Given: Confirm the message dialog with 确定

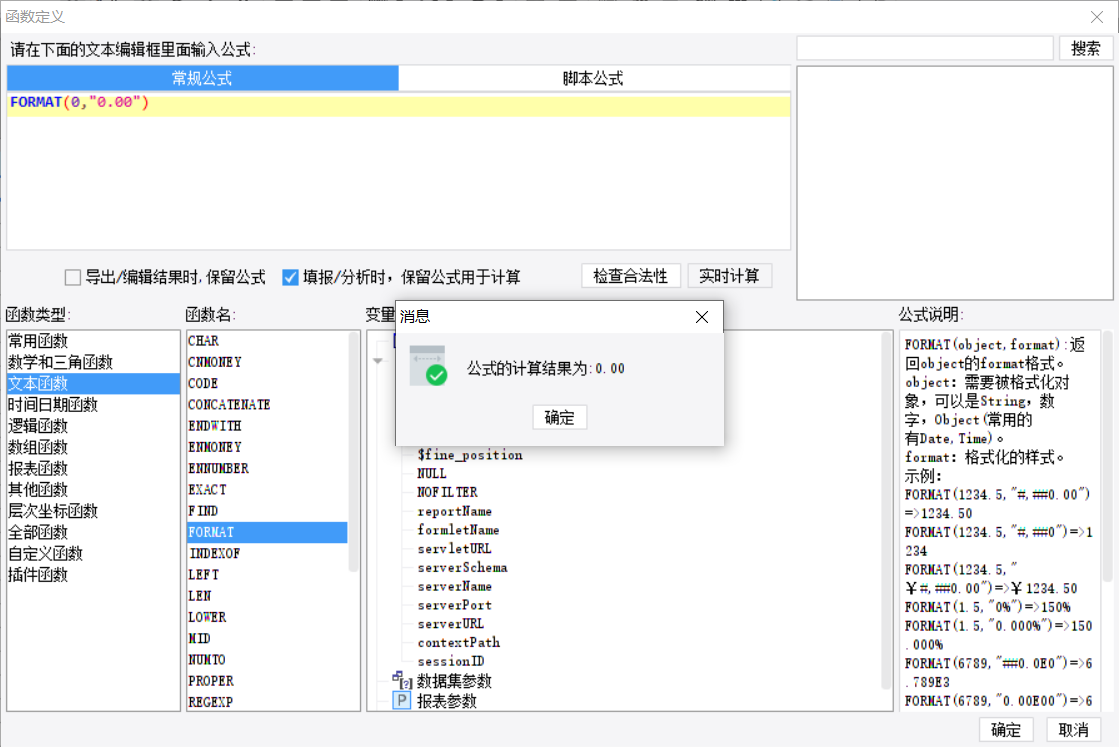Looking at the screenshot, I should (x=560, y=417).
